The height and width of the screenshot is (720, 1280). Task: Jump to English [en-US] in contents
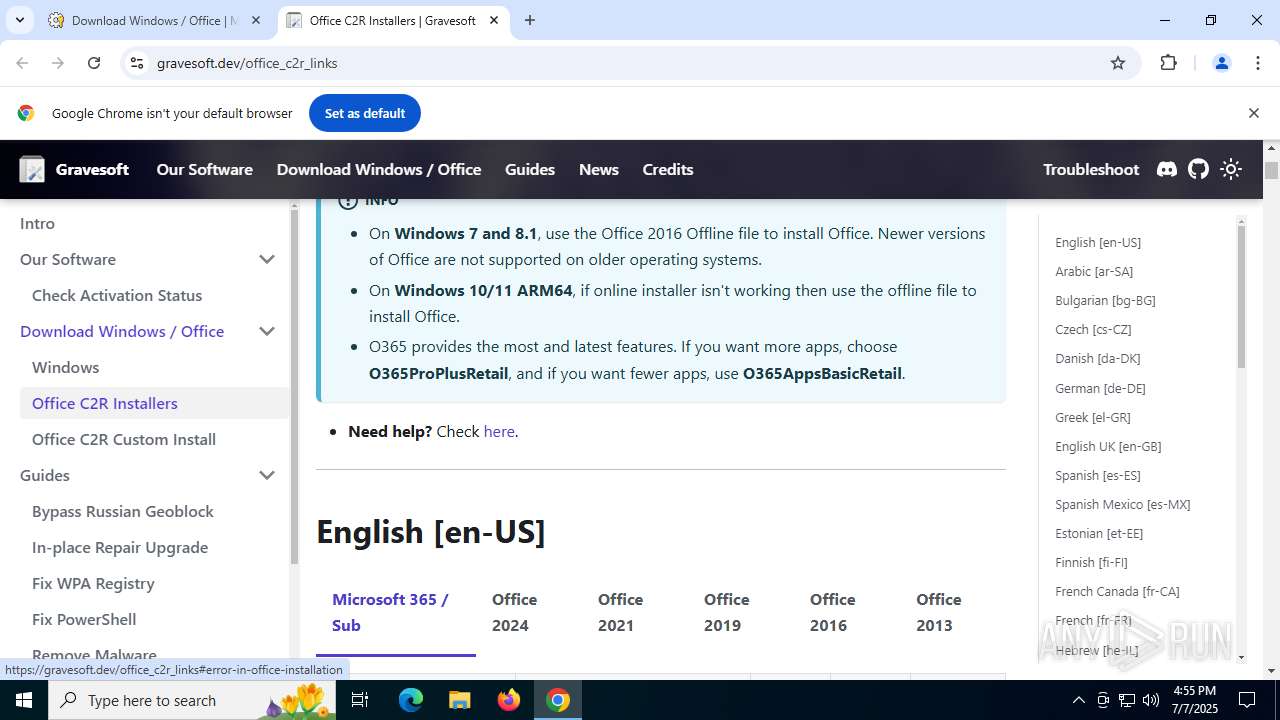tap(1098, 242)
